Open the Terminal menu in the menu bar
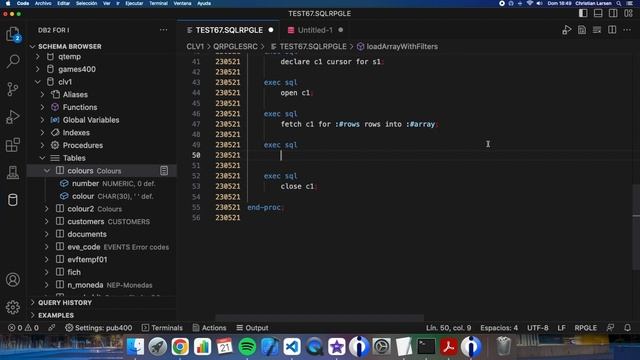Screen dimensions: 640x360 [x=158, y=3]
